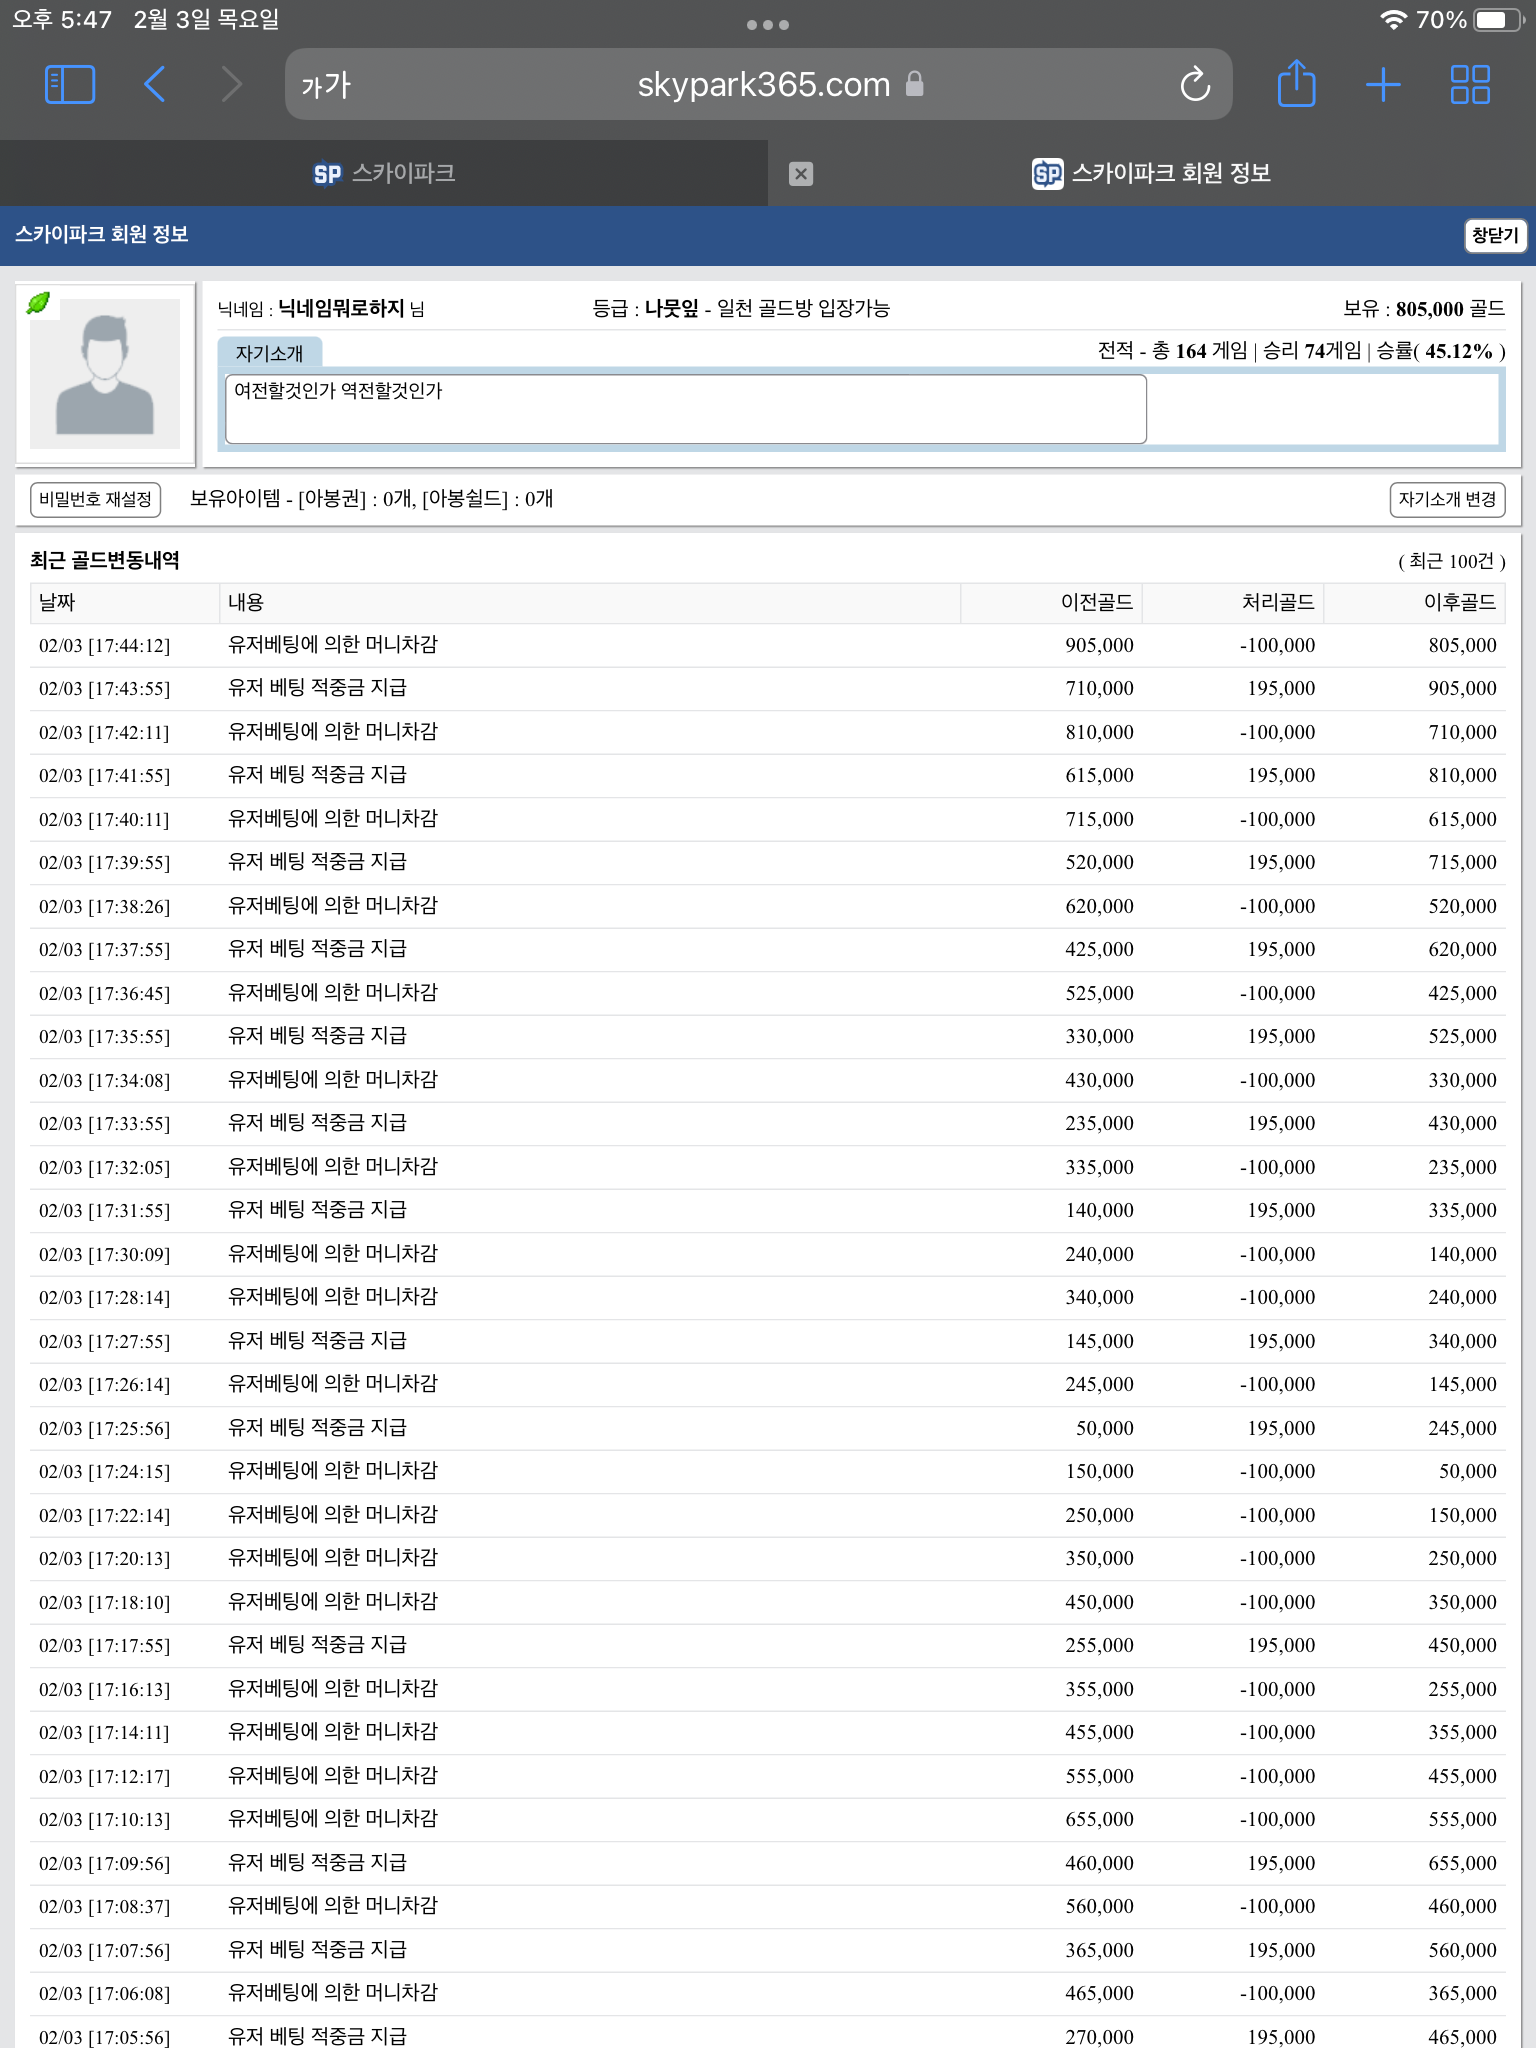Click 이후골드 value 450,000 at 17:17:55
Viewport: 1536px width, 2048px height.
pyautogui.click(x=1462, y=1645)
